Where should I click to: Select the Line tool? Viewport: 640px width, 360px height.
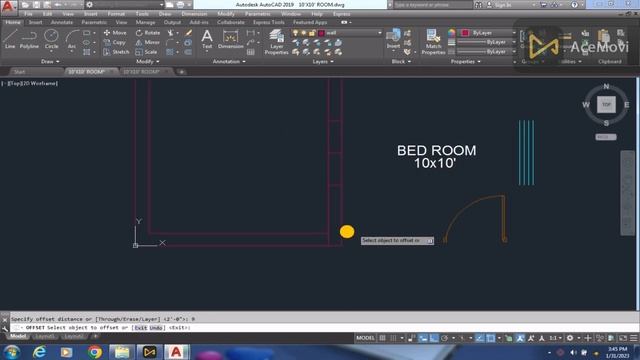tap(10, 39)
